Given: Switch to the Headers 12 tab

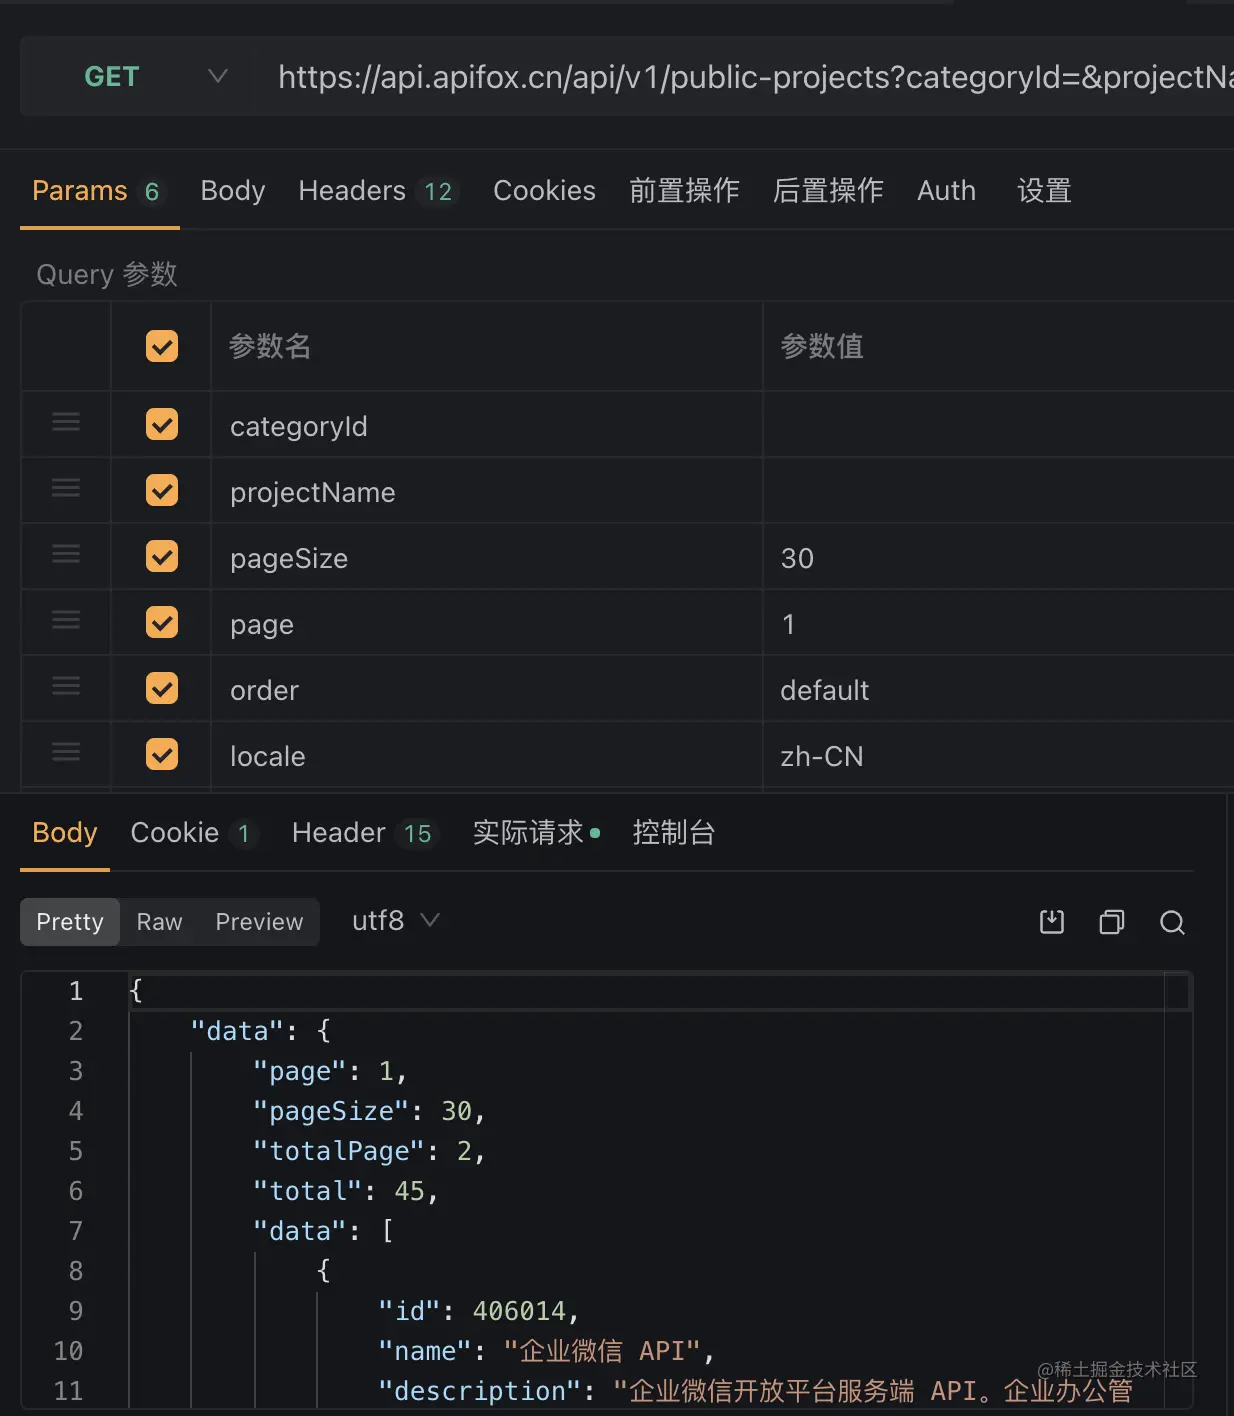Looking at the screenshot, I should [x=377, y=191].
